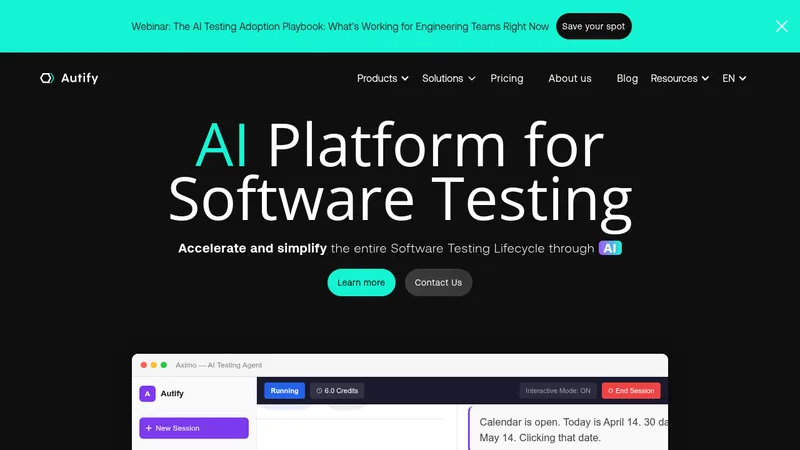Click the purple AI badge in the tagline
The width and height of the screenshot is (800, 450).
pyautogui.click(x=610, y=248)
